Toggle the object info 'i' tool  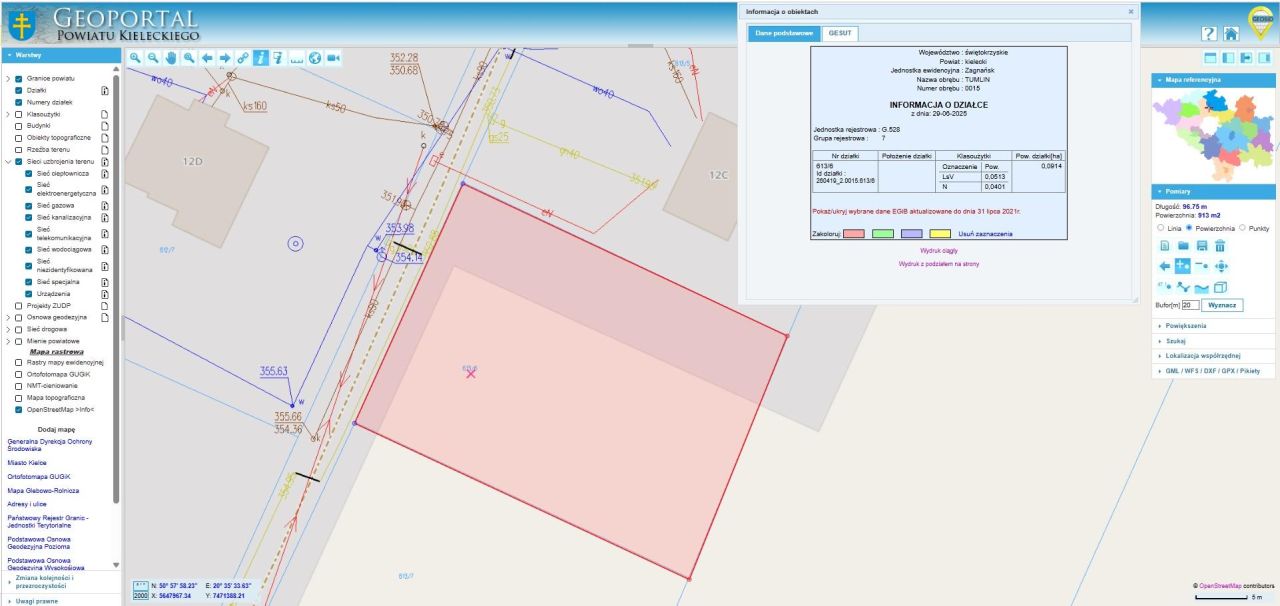(260, 58)
